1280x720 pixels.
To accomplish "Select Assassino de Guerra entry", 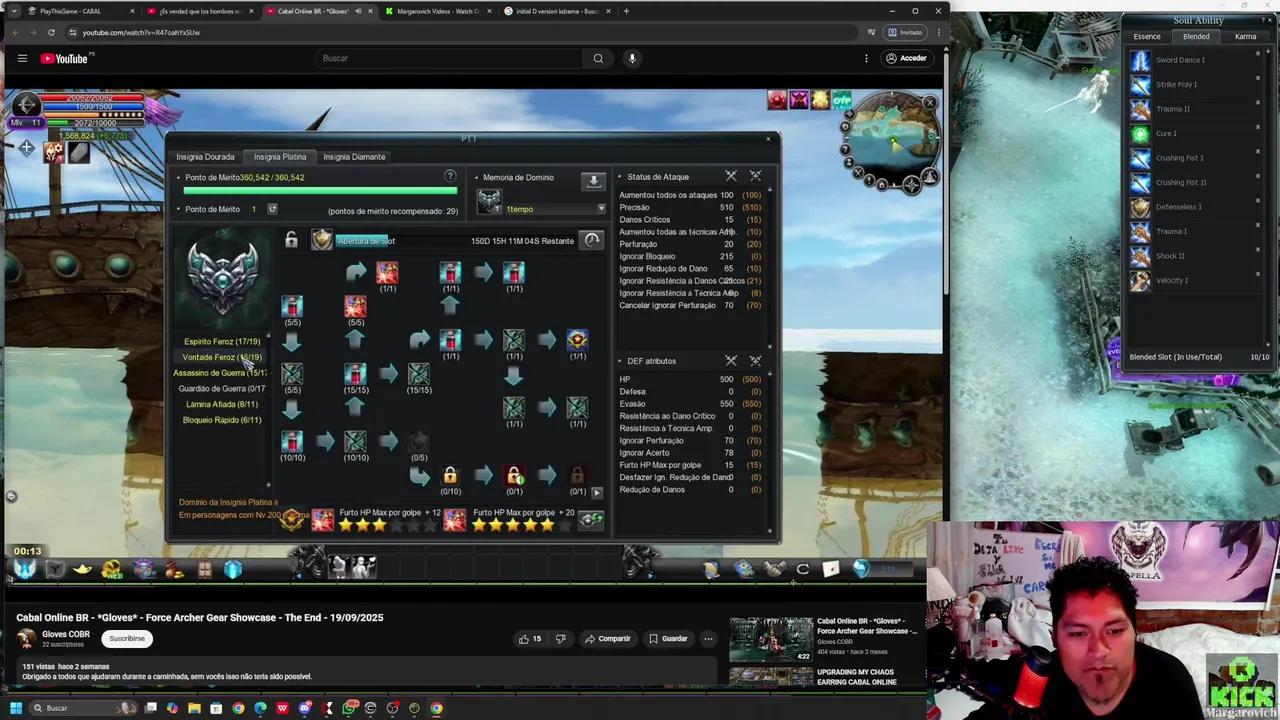I will [220, 373].
